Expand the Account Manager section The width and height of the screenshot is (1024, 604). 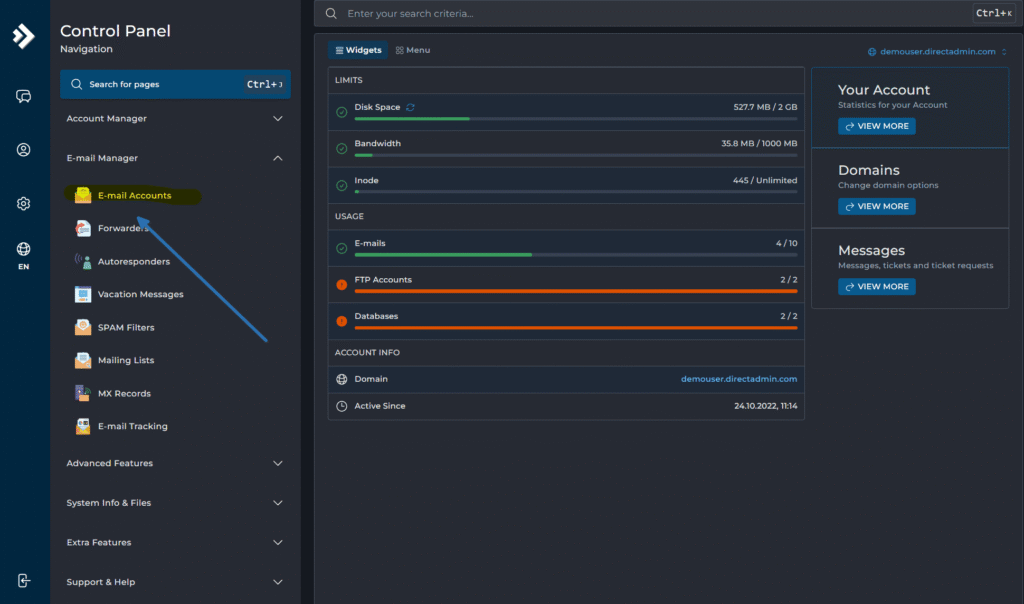pyautogui.click(x=277, y=119)
